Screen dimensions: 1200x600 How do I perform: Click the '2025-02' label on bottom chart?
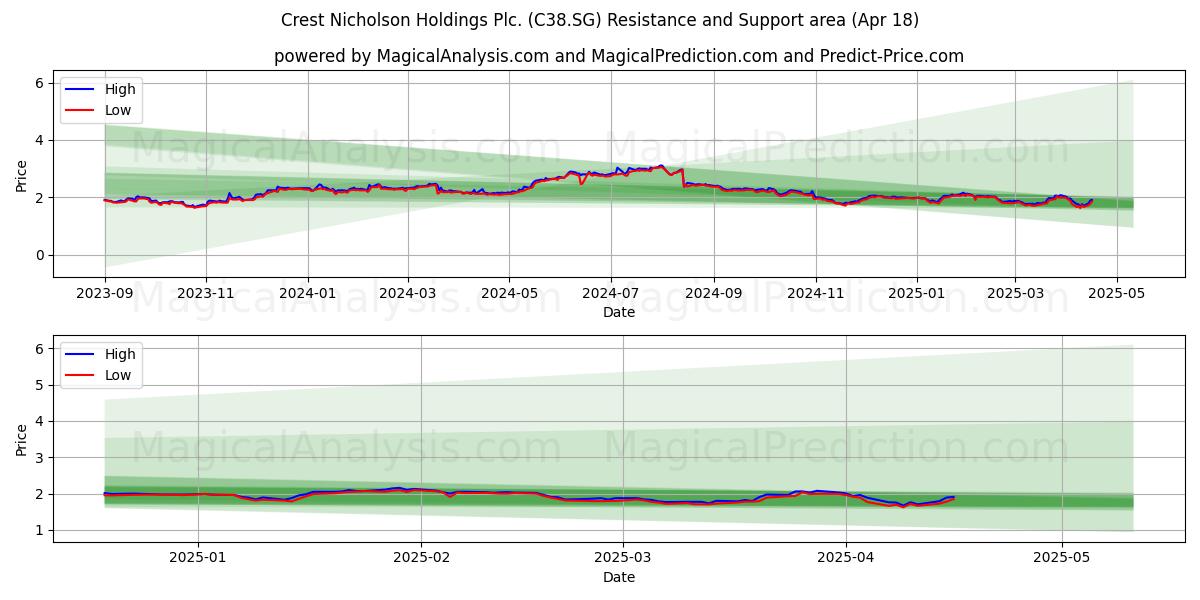(421, 559)
